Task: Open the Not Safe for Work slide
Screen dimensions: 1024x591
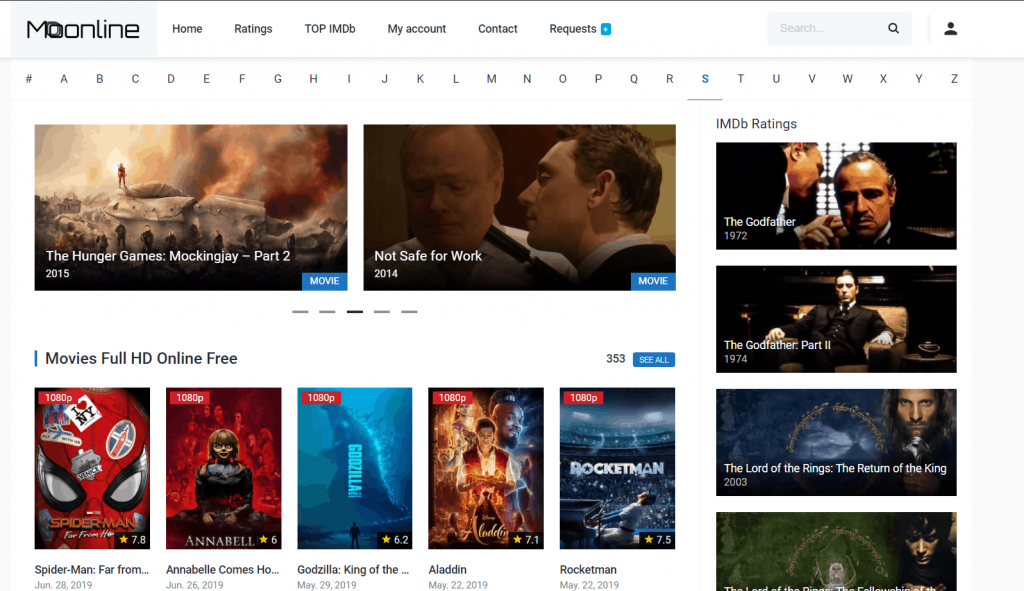Action: (519, 208)
